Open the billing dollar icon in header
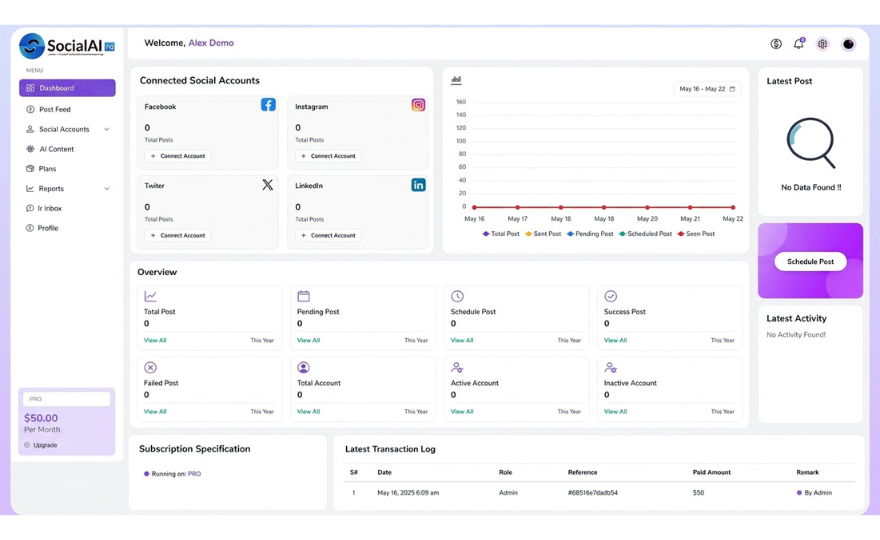The height and width of the screenshot is (540, 880). [776, 44]
